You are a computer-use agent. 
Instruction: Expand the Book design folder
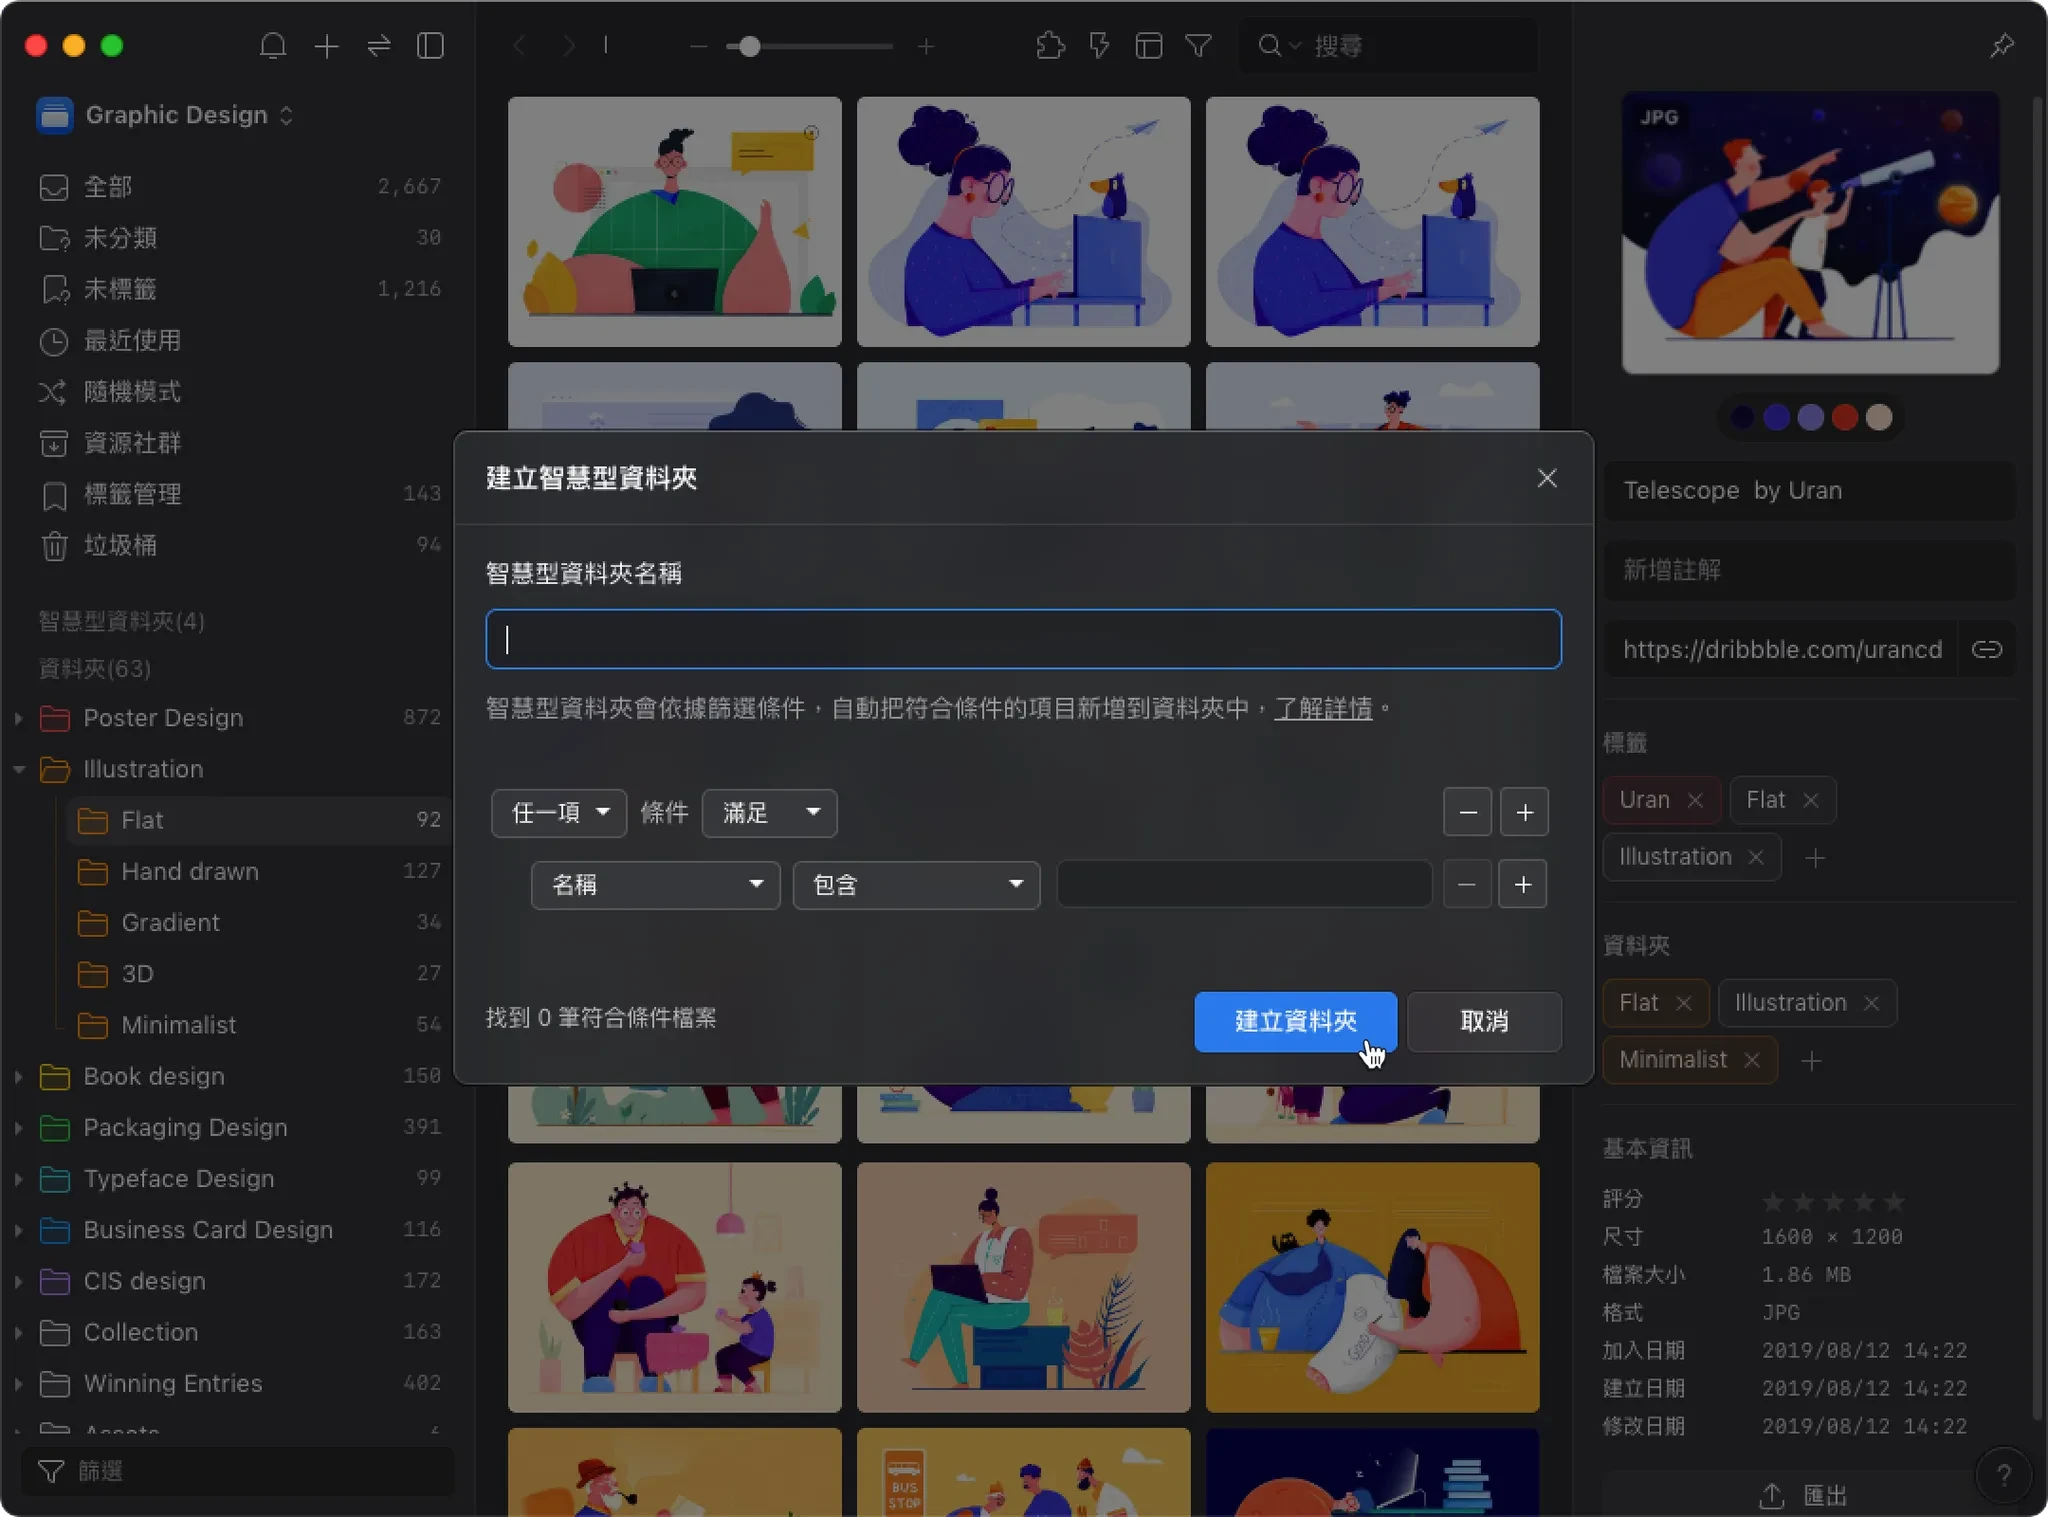coord(19,1077)
